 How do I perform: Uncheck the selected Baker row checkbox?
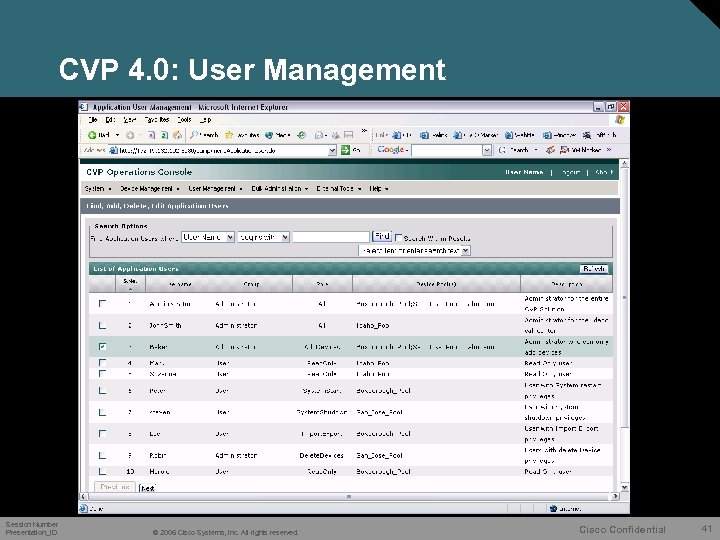click(102, 347)
